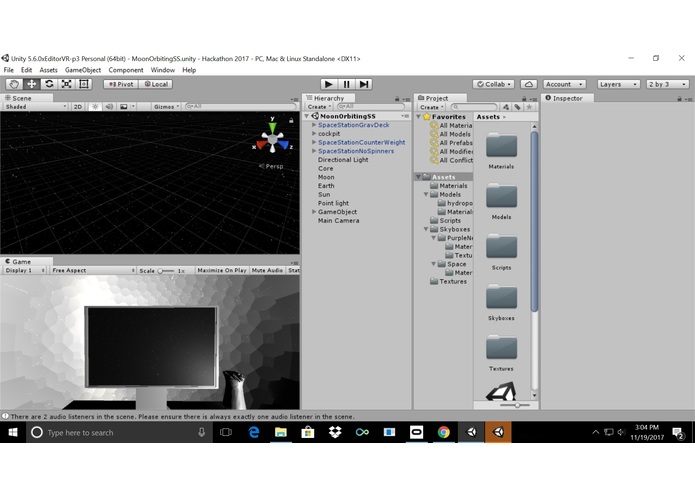This screenshot has width=695, height=494.
Task: Click the Play button
Action: coord(328,84)
